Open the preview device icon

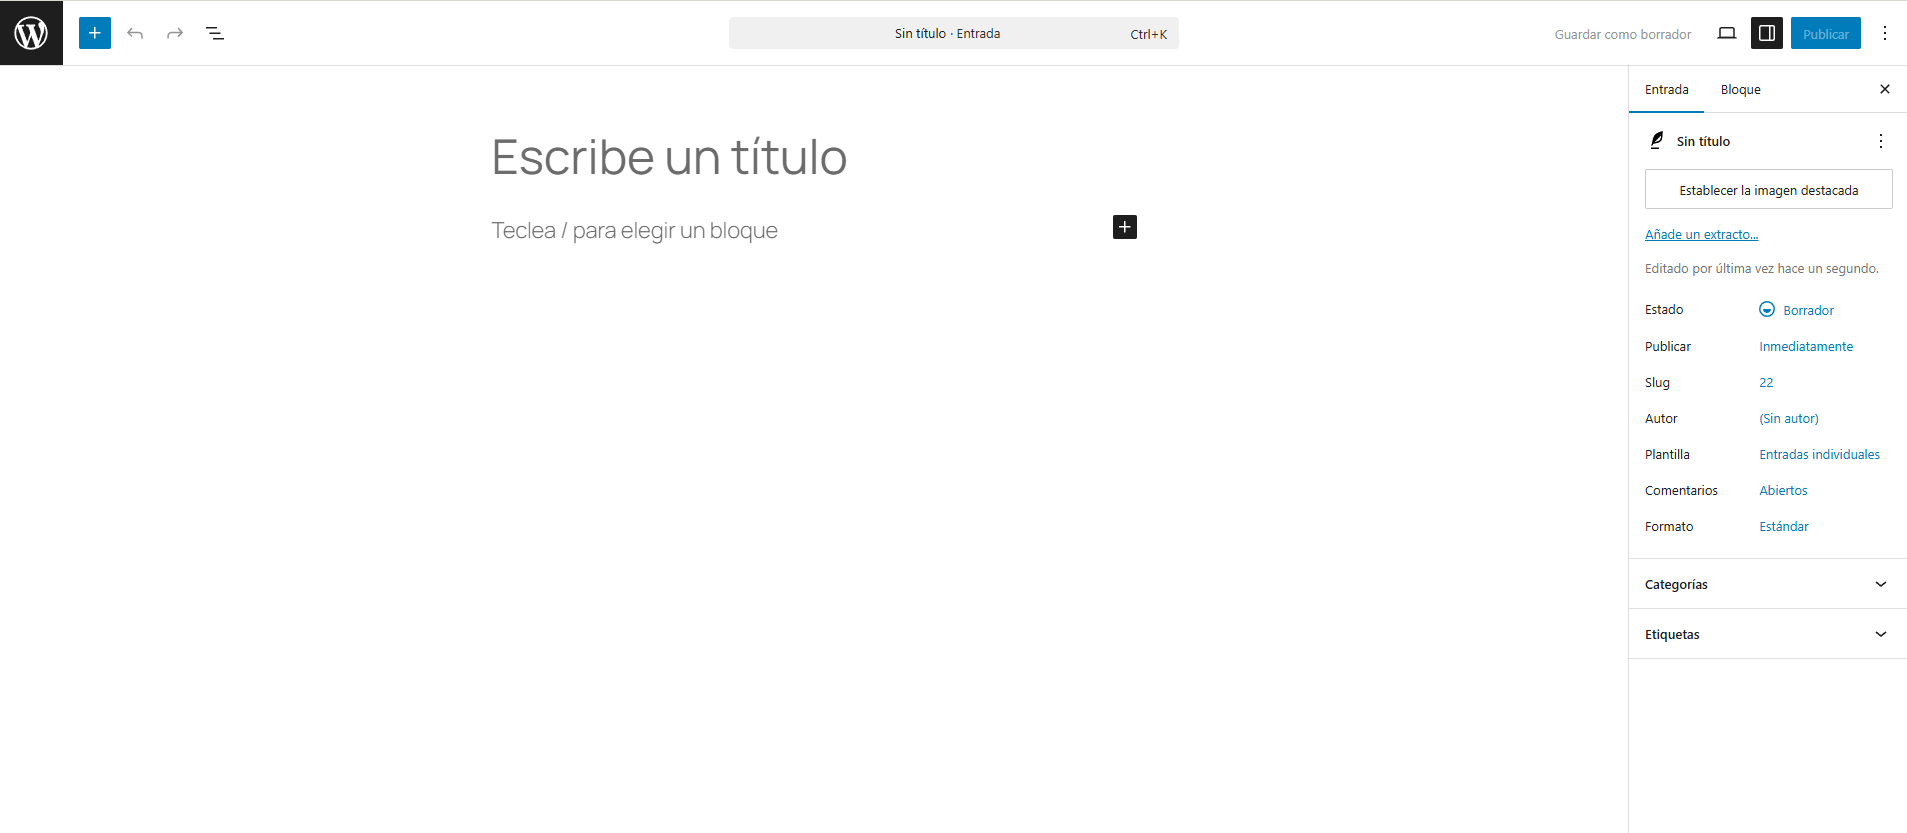1726,33
